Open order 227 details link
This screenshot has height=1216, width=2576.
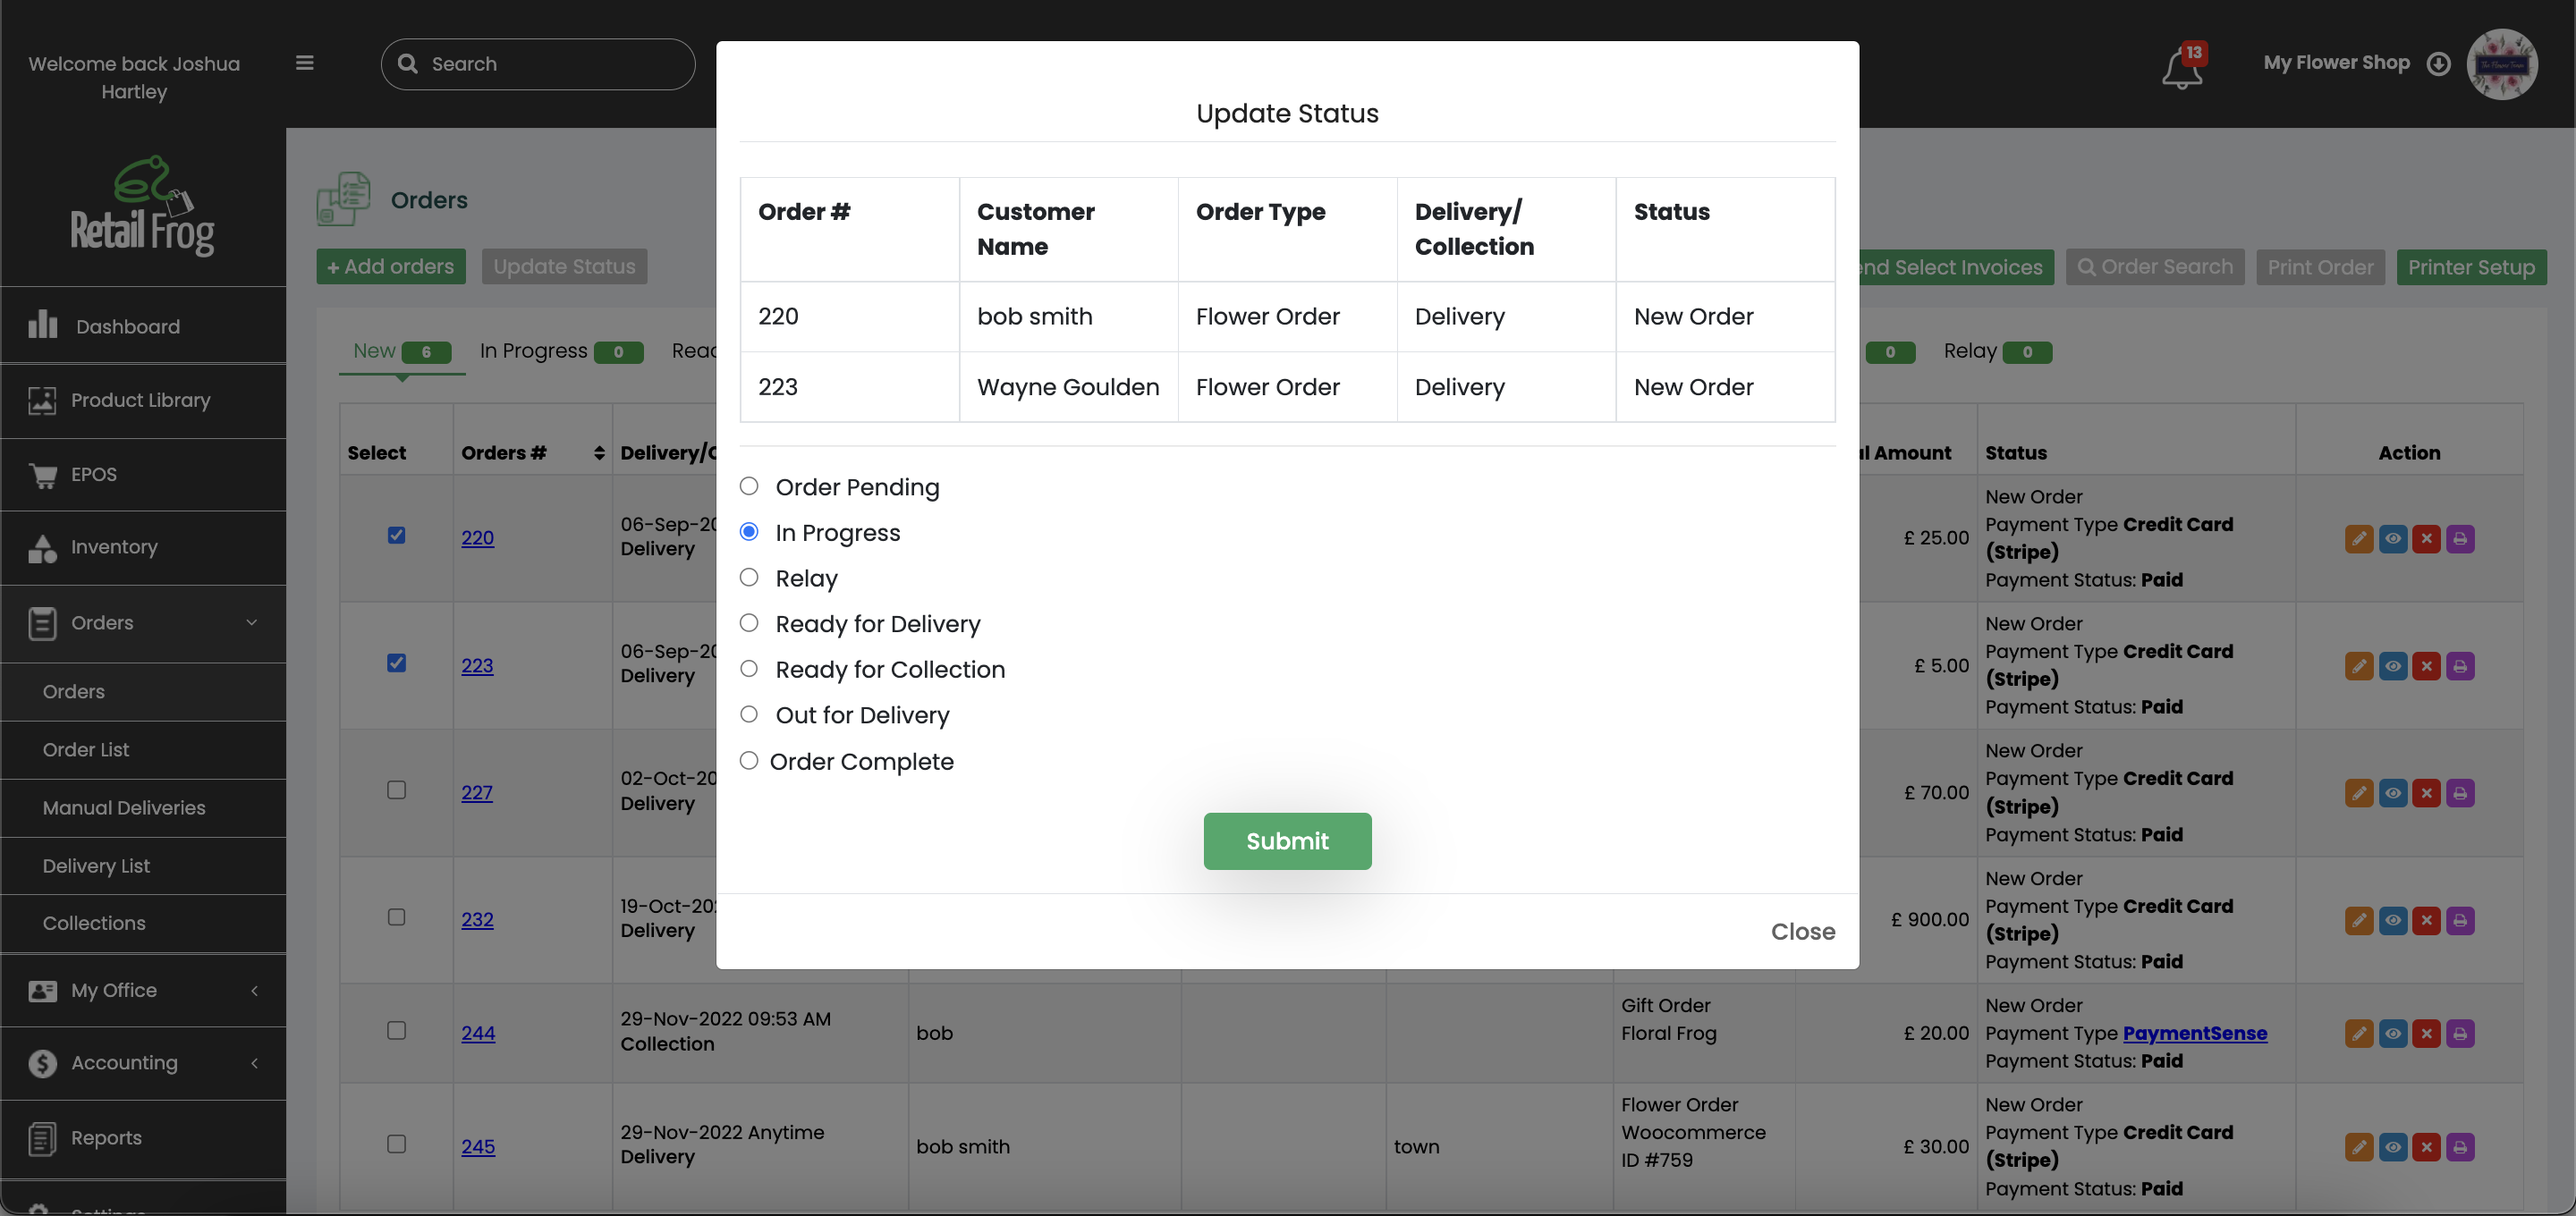478,792
